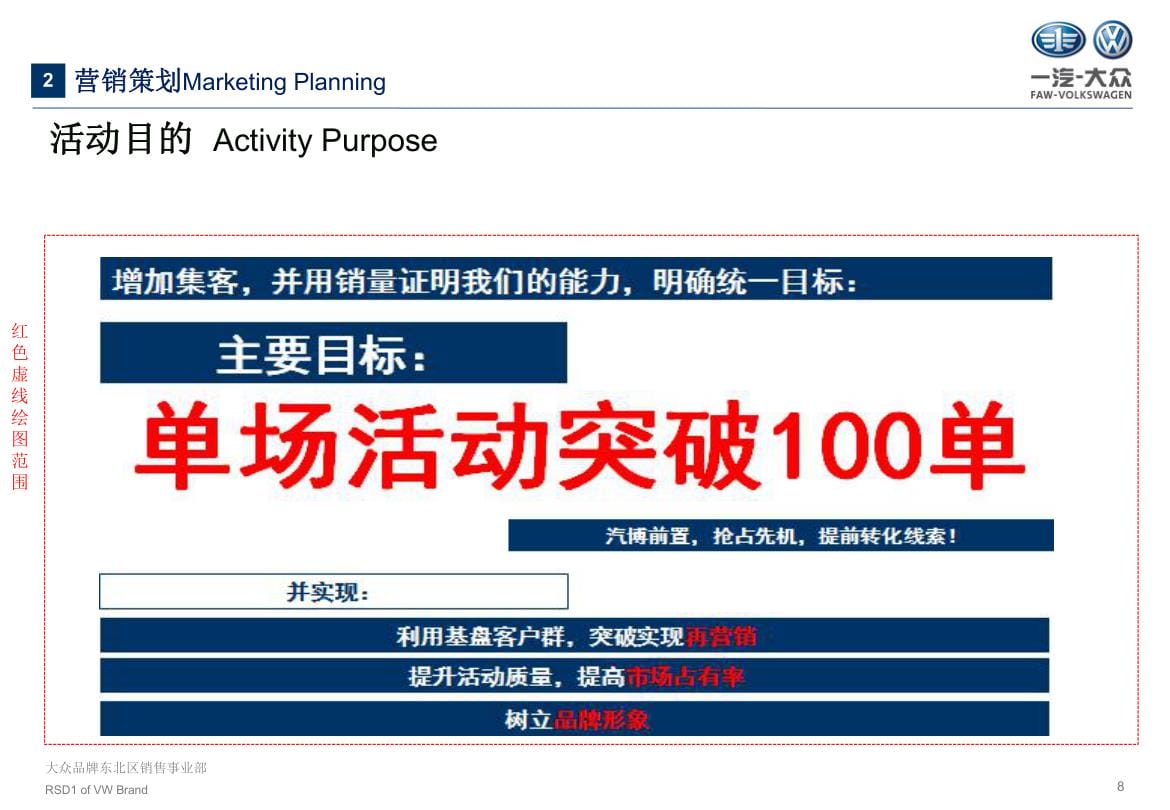This screenshot has width=1170, height=810.
Task: Click the bar 提升活动质量,提高市场占有率
Action: (575, 676)
